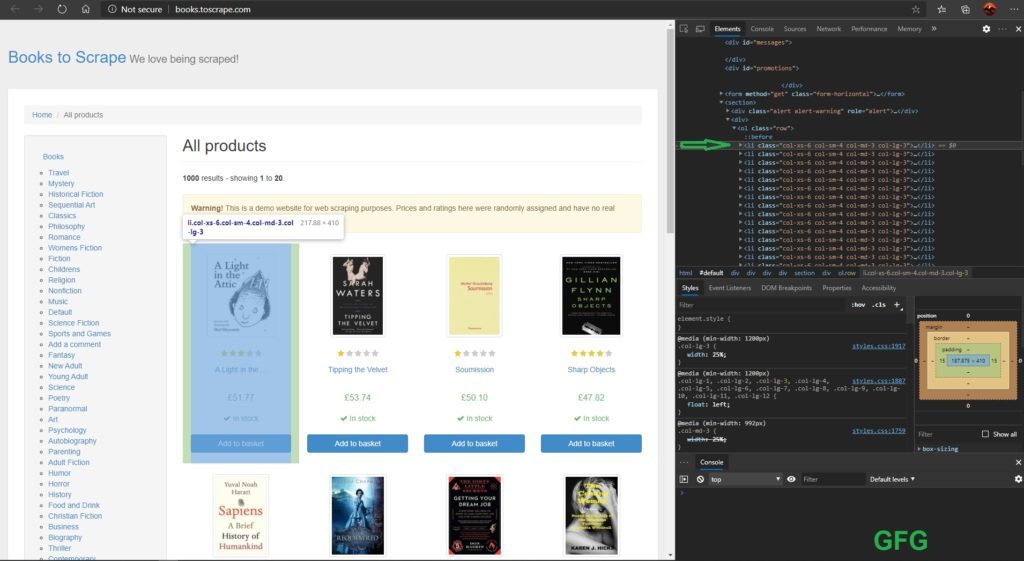The image size is (1024, 561).
Task: Reload the page with the refresh icon
Action: point(62,9)
